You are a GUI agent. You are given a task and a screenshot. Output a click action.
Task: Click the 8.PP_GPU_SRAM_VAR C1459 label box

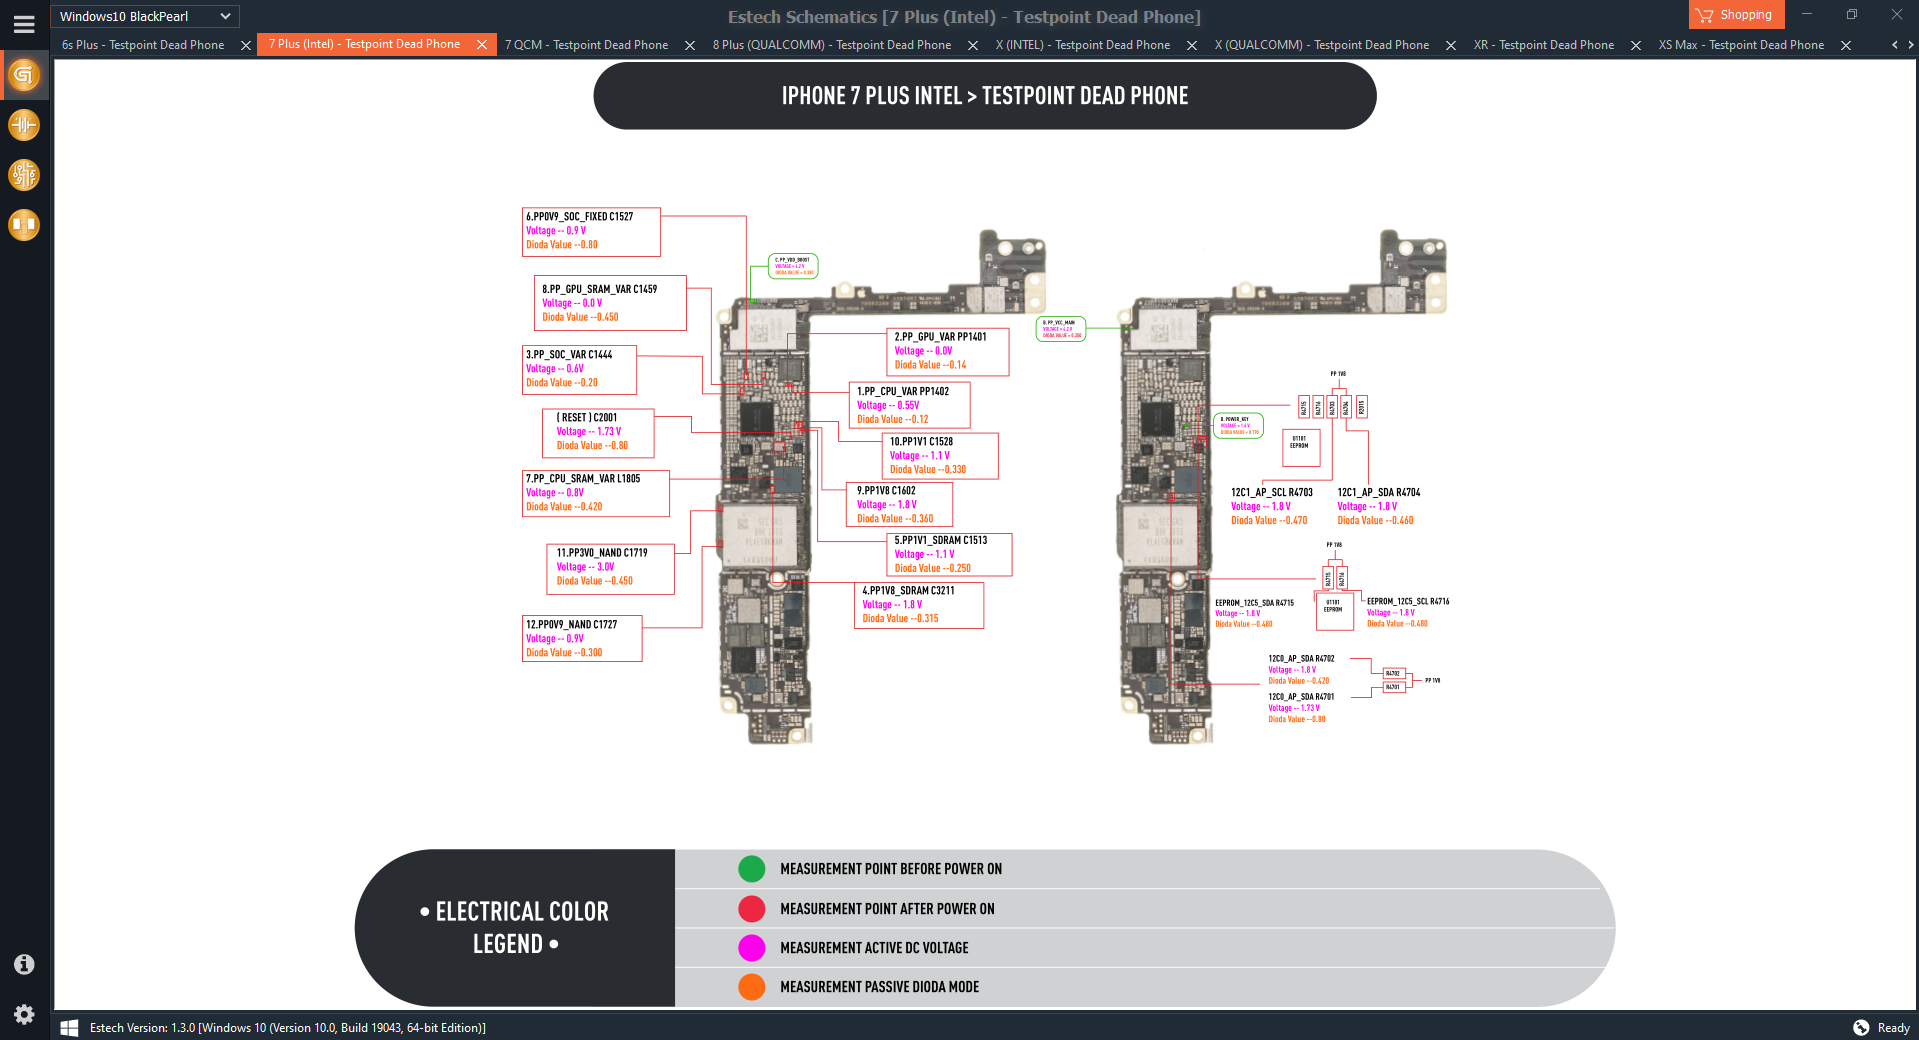coord(610,303)
